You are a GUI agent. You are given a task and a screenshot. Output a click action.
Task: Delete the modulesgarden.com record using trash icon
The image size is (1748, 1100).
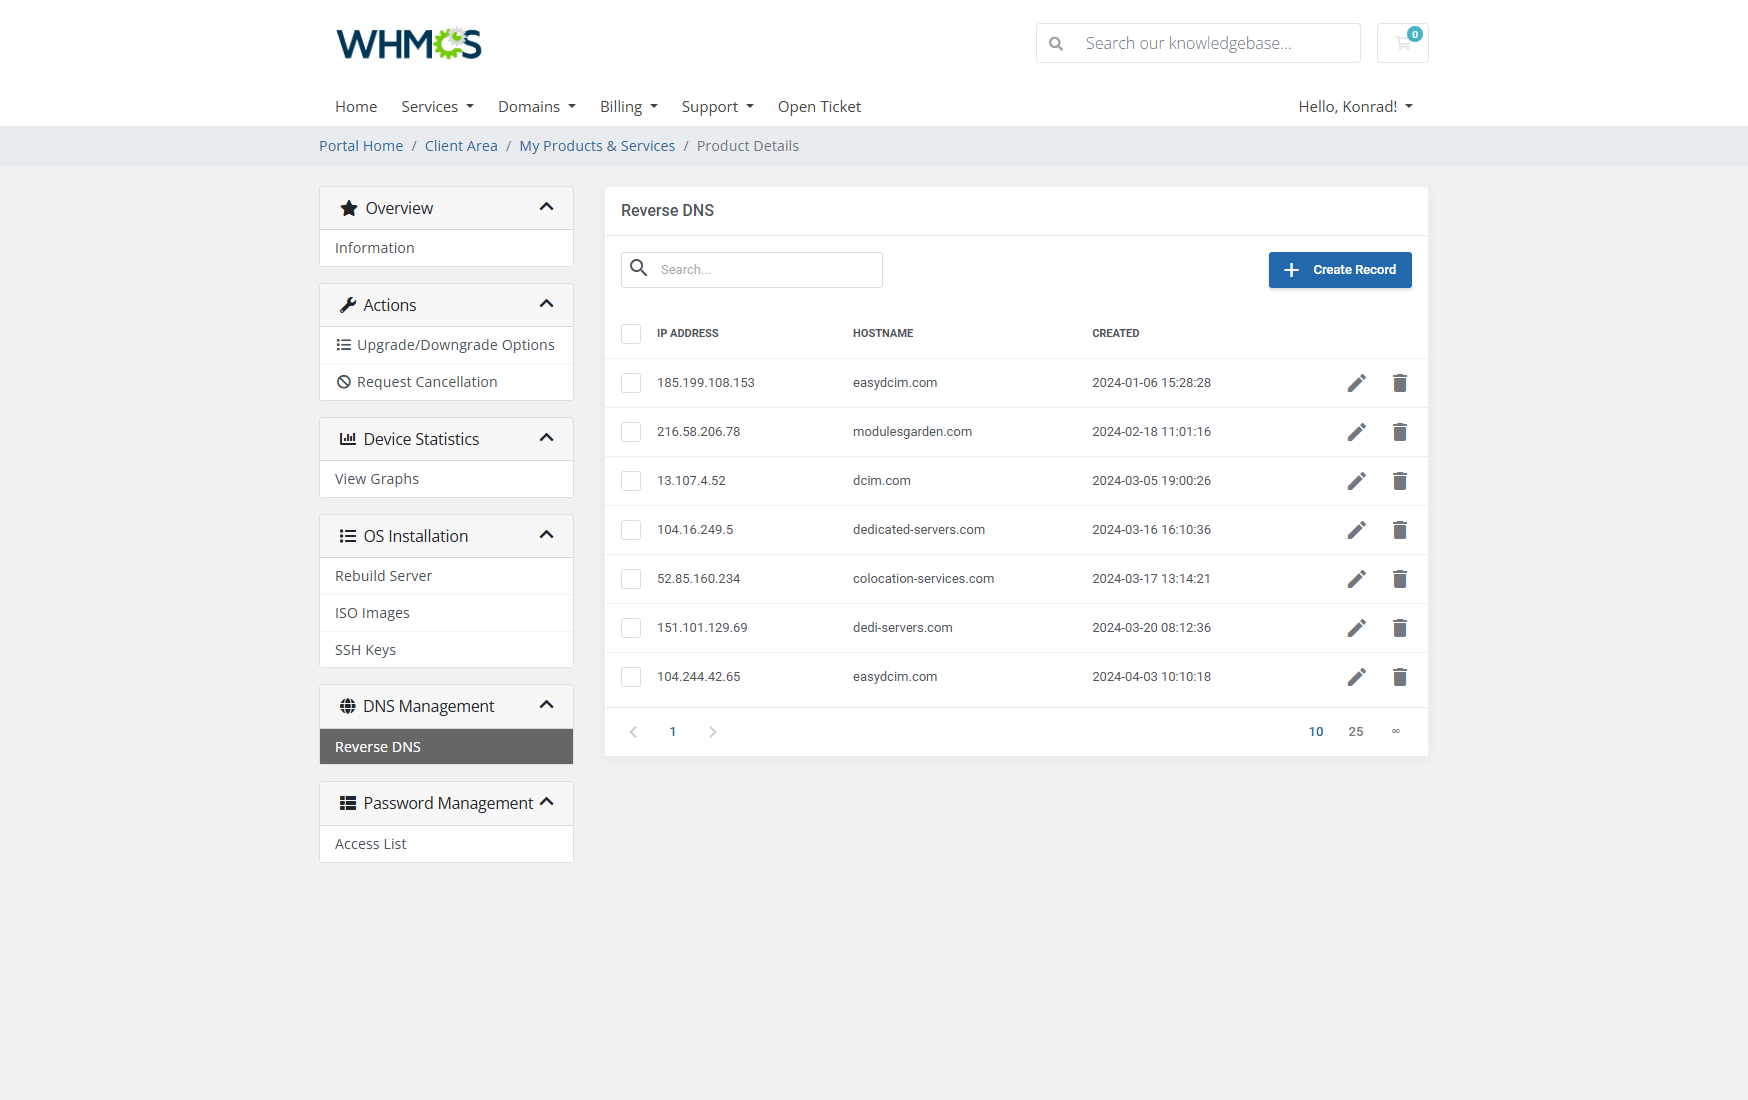click(x=1399, y=432)
